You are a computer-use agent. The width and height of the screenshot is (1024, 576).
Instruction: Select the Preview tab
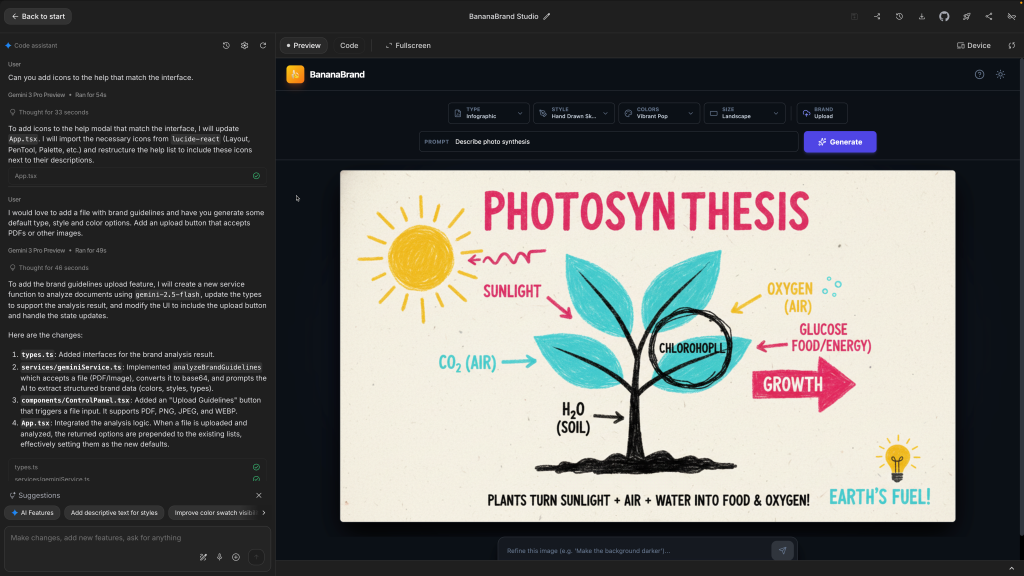302,45
